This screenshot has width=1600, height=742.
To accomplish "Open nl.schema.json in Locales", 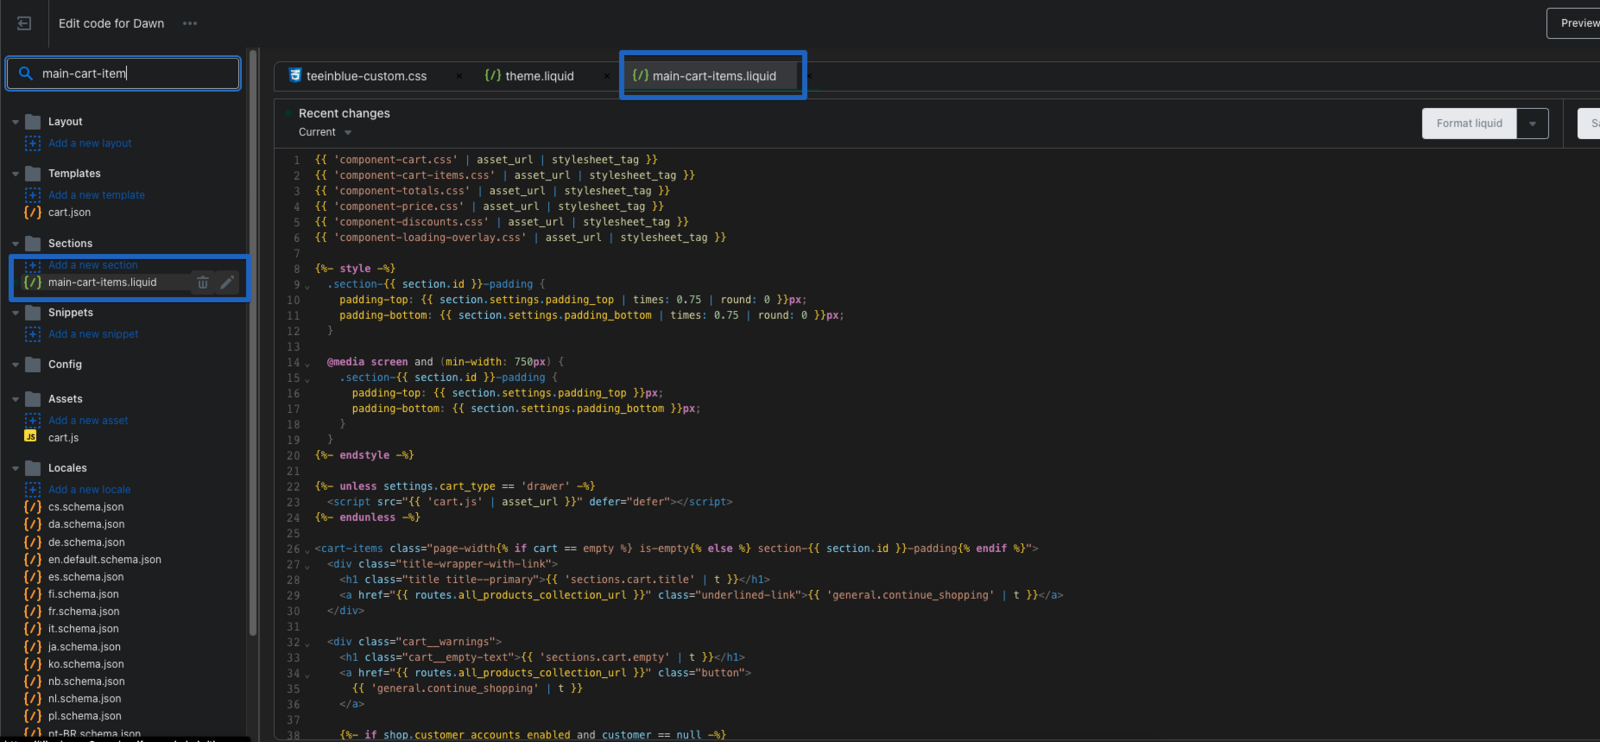I will pos(85,699).
